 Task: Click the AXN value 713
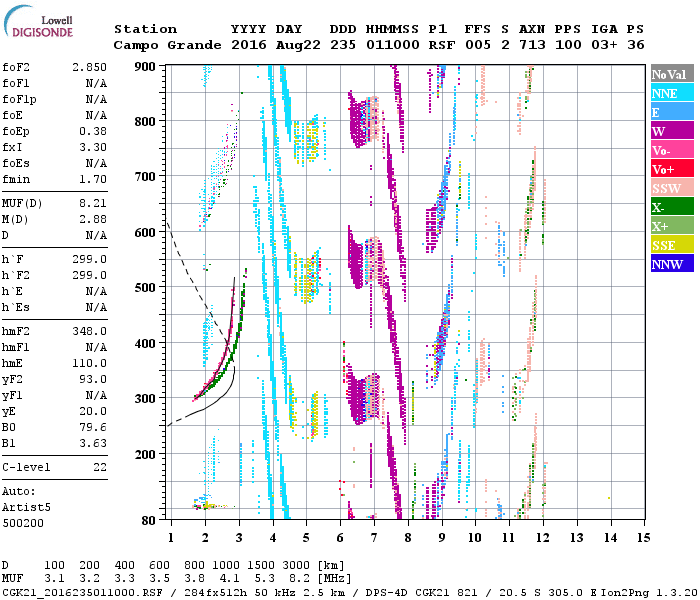tap(533, 45)
